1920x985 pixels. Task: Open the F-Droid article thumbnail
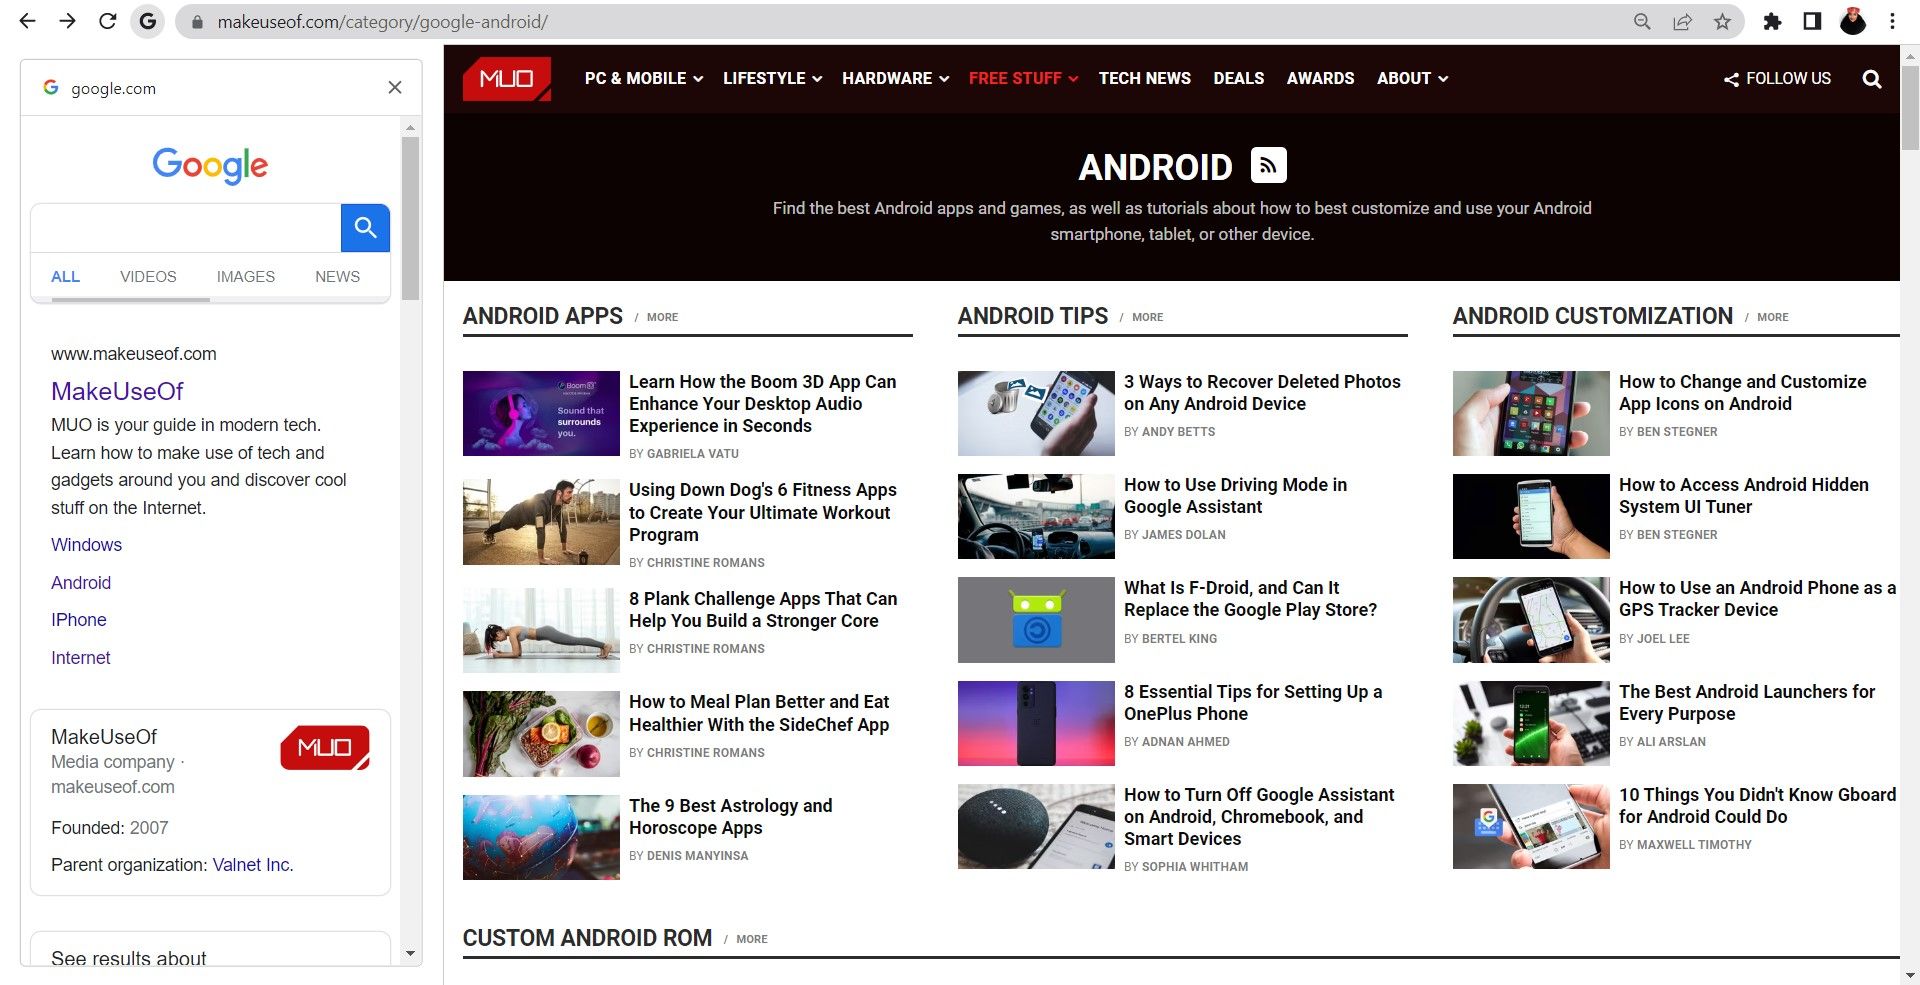1036,620
